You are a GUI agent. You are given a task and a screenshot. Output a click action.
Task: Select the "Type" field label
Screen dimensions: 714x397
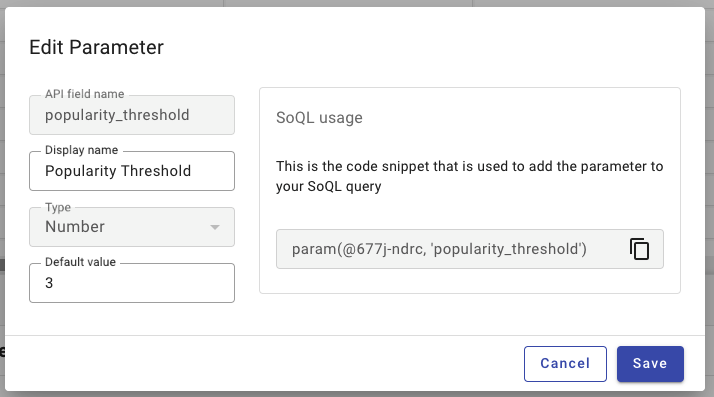point(58,207)
